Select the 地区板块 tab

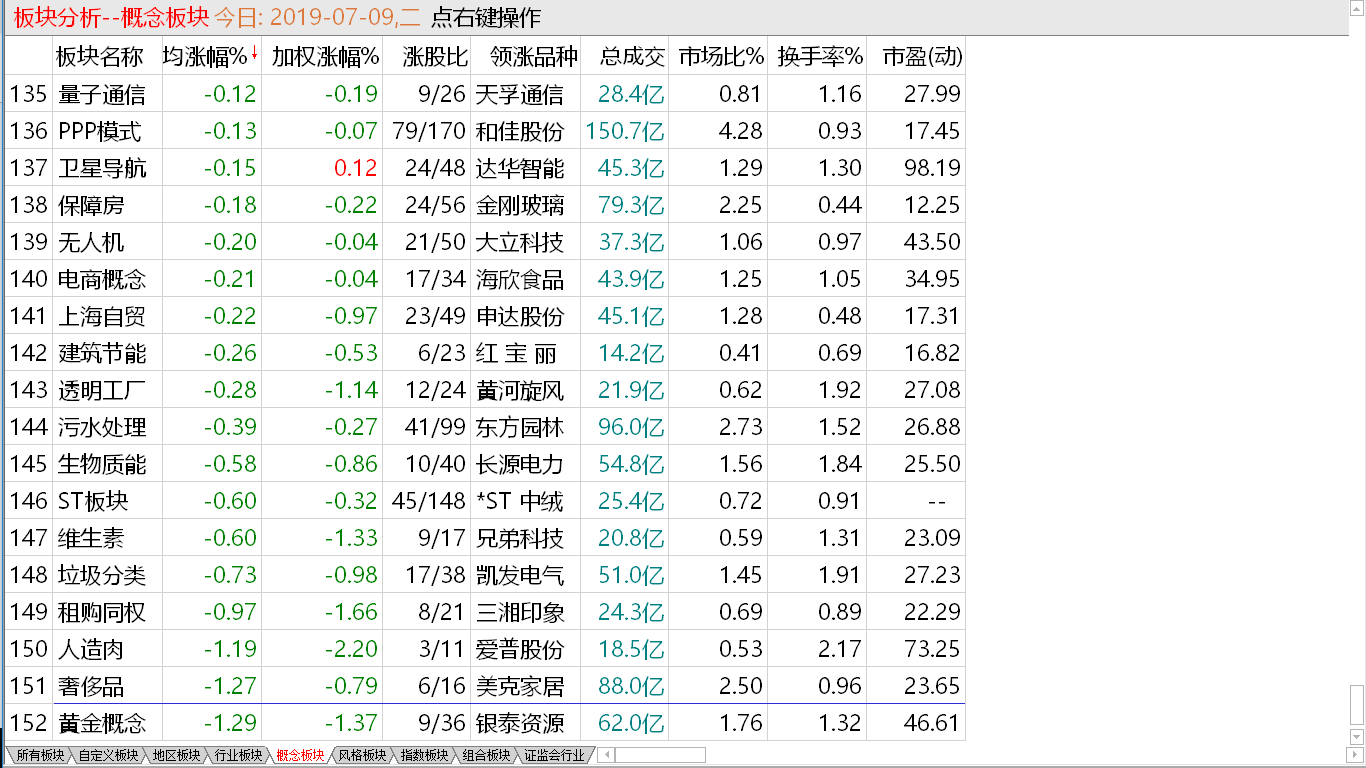[x=176, y=755]
